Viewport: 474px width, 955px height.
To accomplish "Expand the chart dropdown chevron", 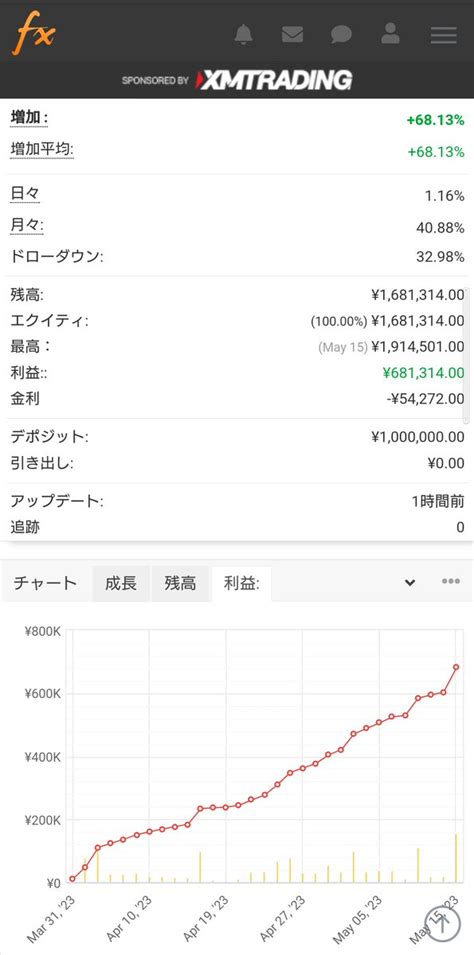I will pos(410,582).
